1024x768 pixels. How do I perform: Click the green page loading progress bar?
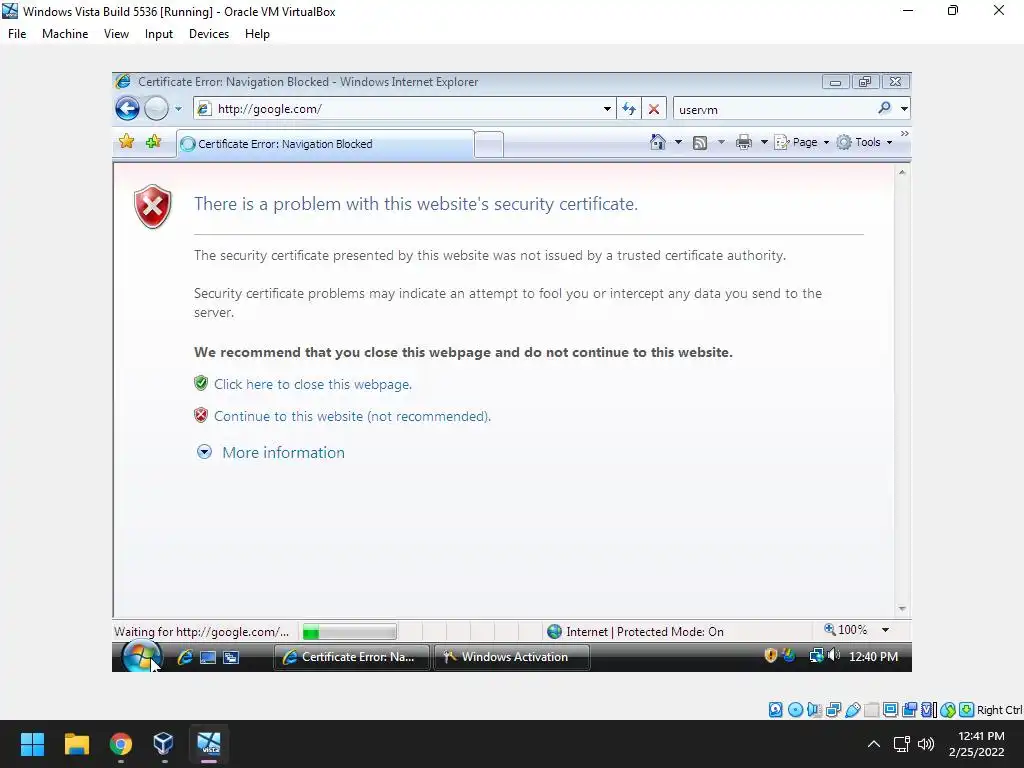pyautogui.click(x=349, y=632)
